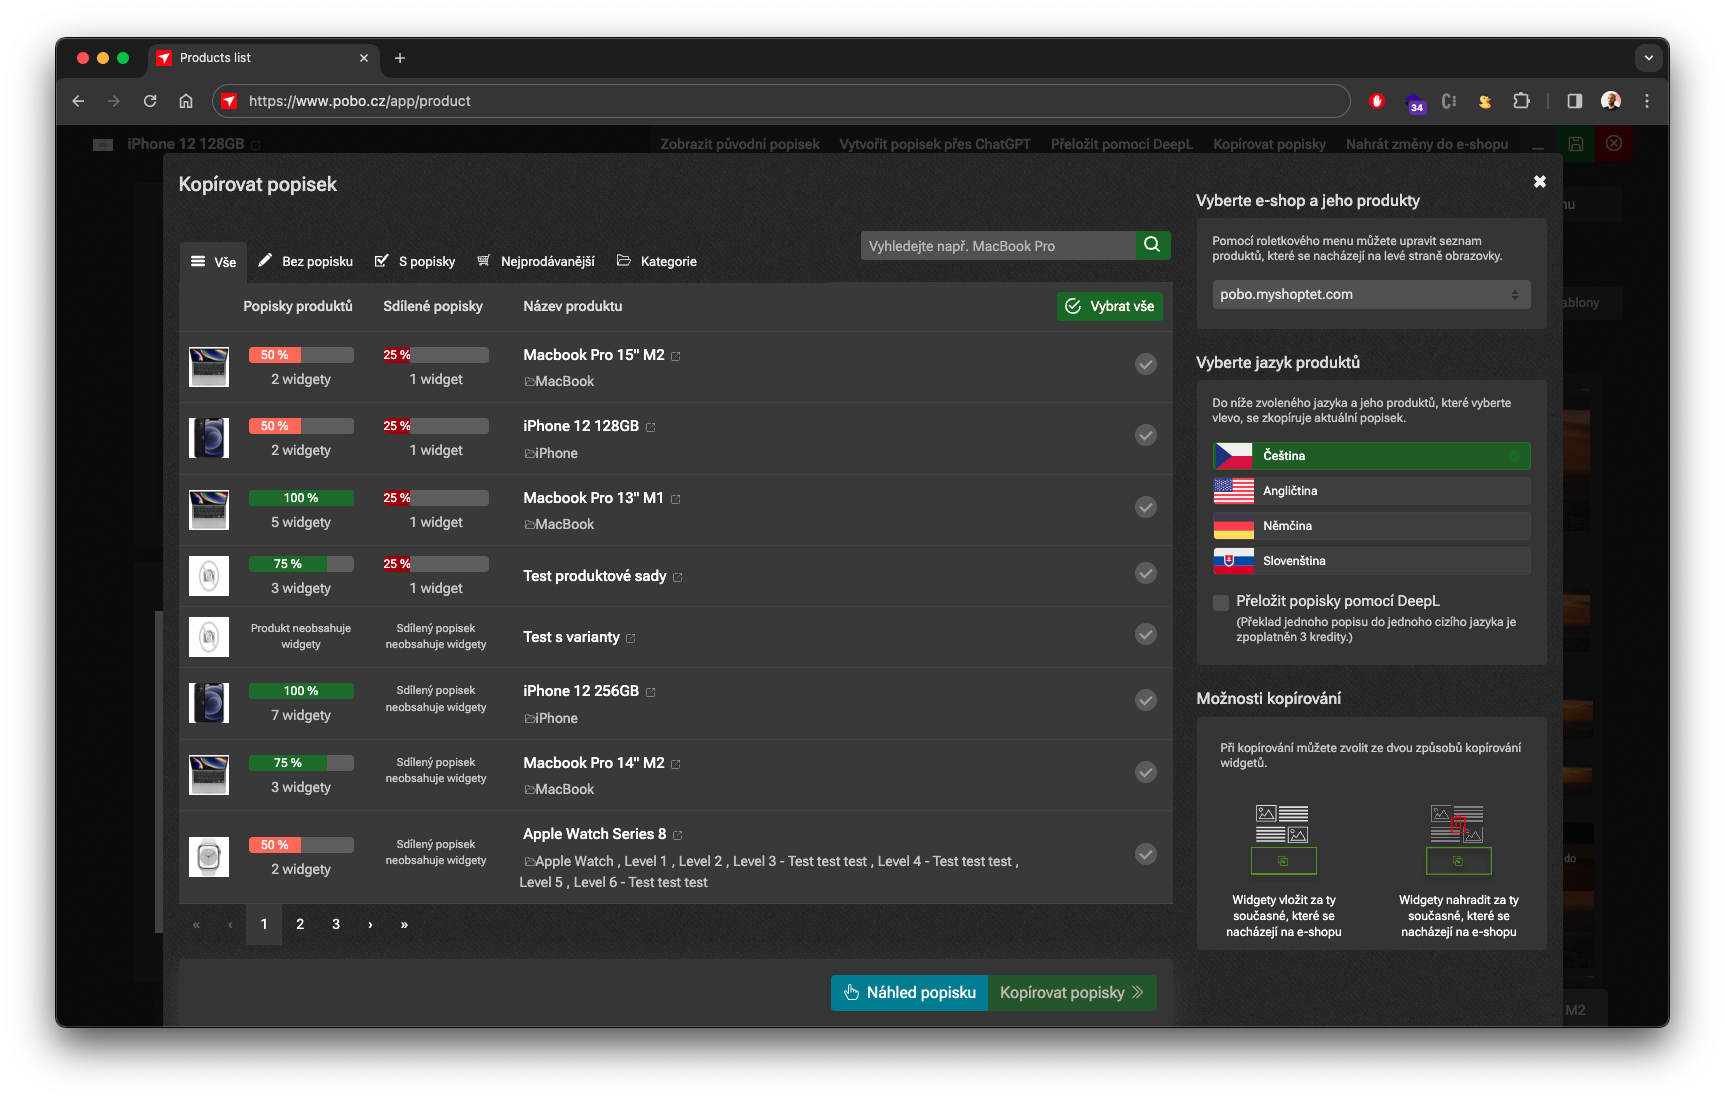
Task: Click the Vybrat vše button
Action: (x=1110, y=307)
